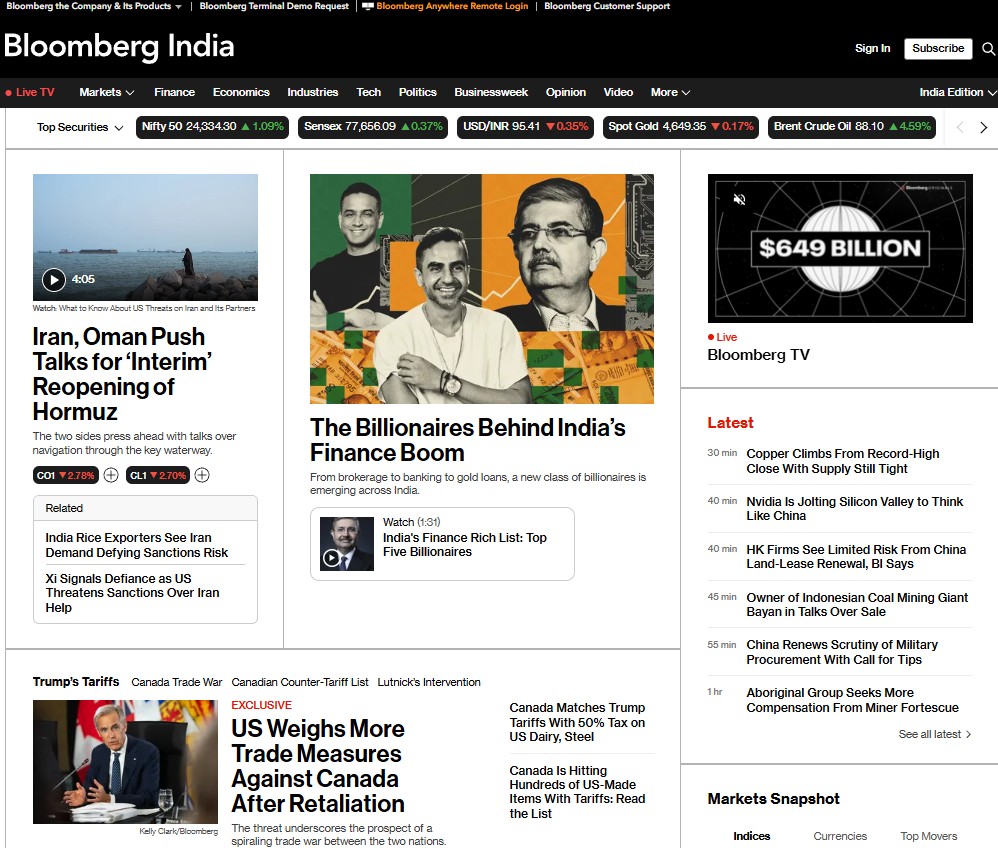Screen dimensions: 998x848
Task: Unmute the Bloomberg TV live video
Action: (739, 199)
